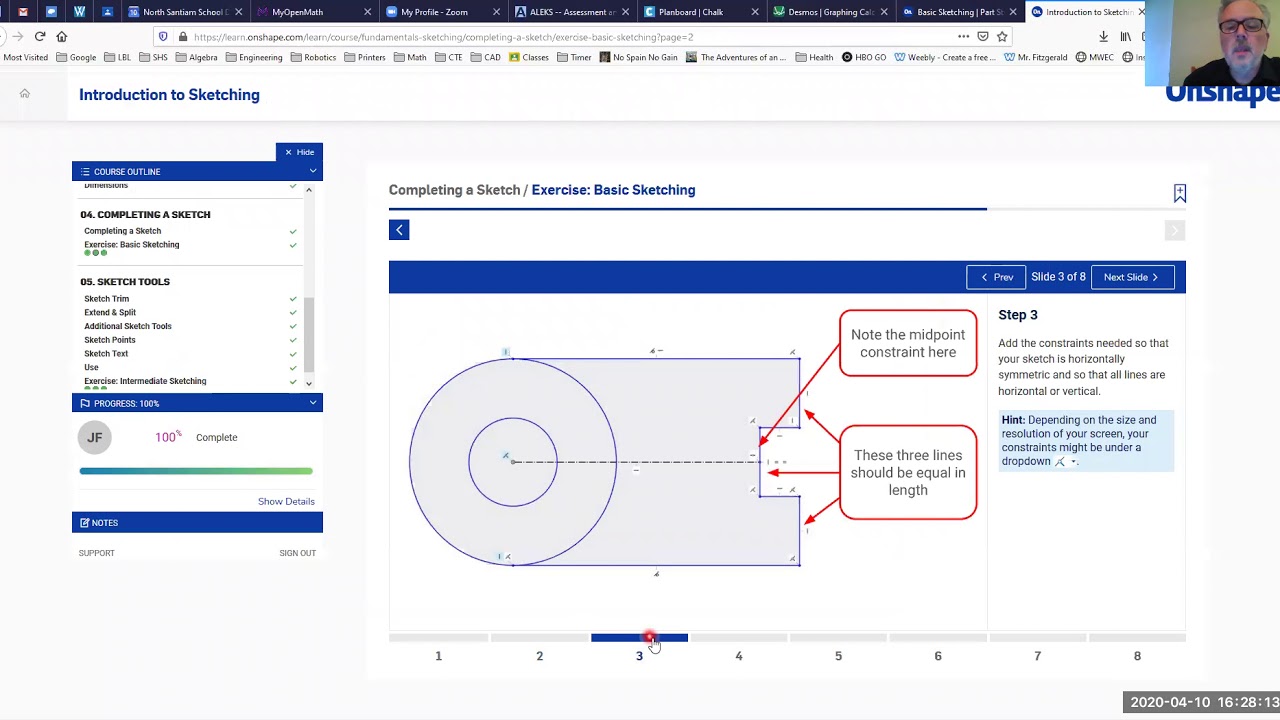This screenshot has width=1280, height=720.
Task: Open the Robotics bookmarks folder
Action: click(313, 57)
